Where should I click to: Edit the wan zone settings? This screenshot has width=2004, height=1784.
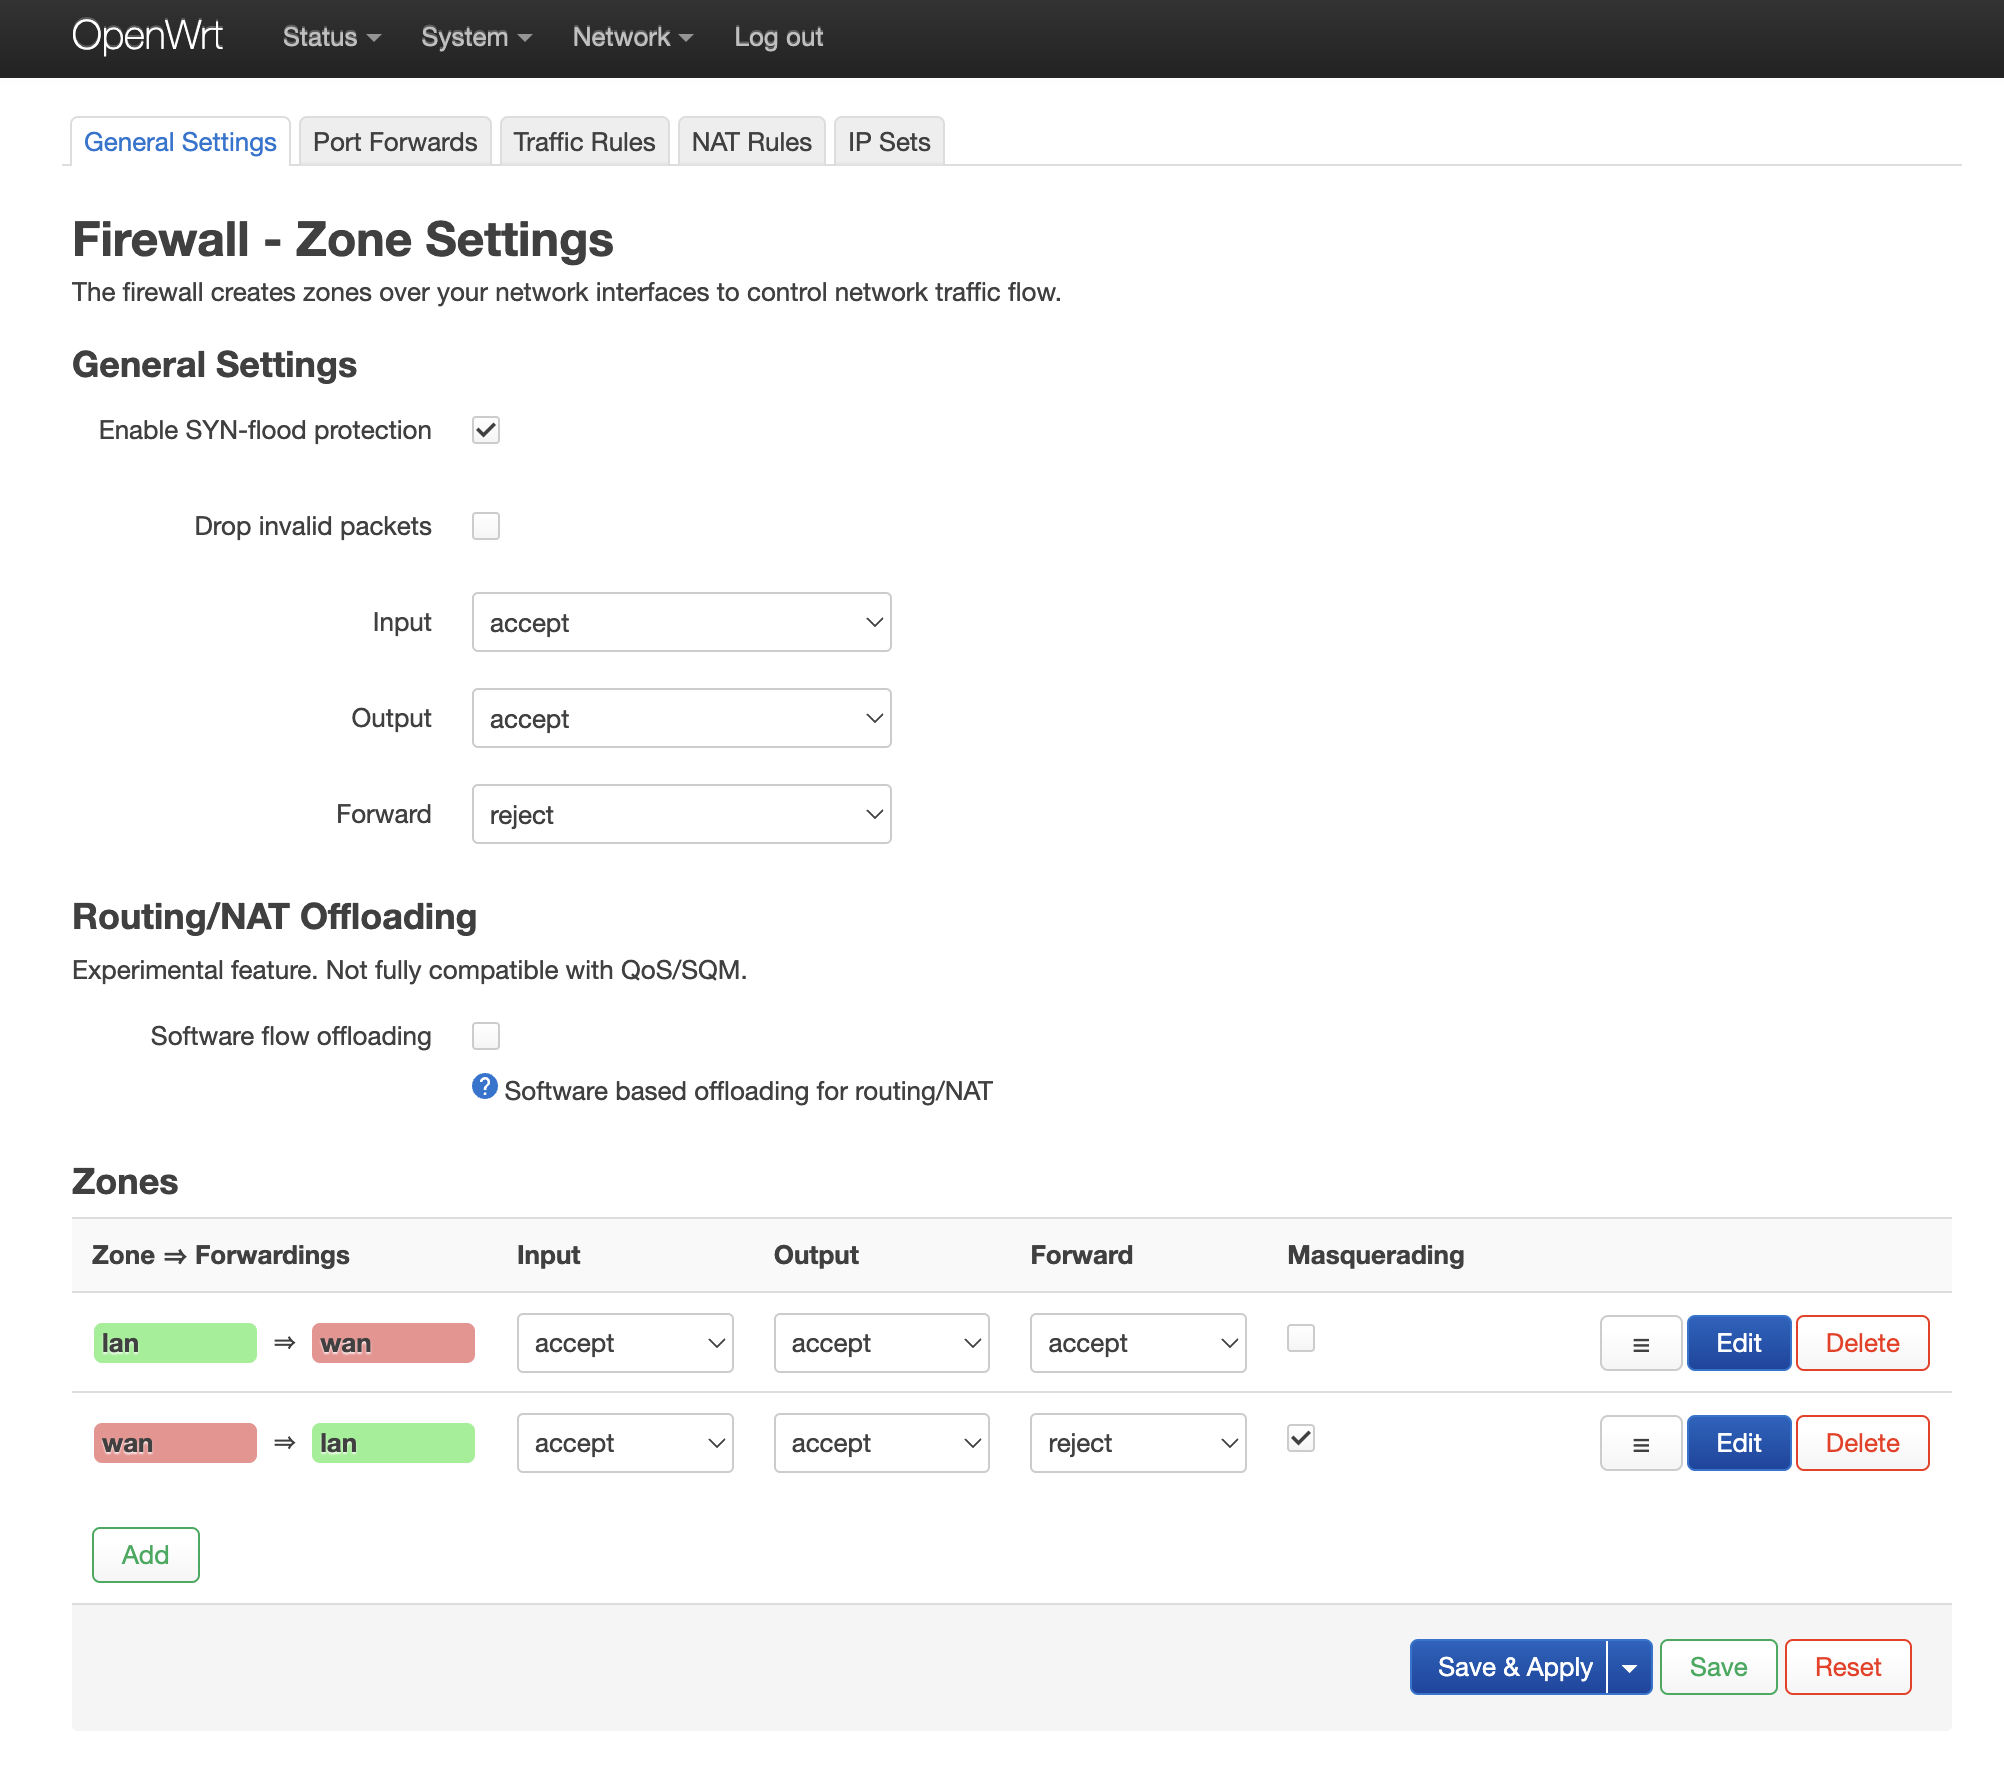pyautogui.click(x=1738, y=1443)
